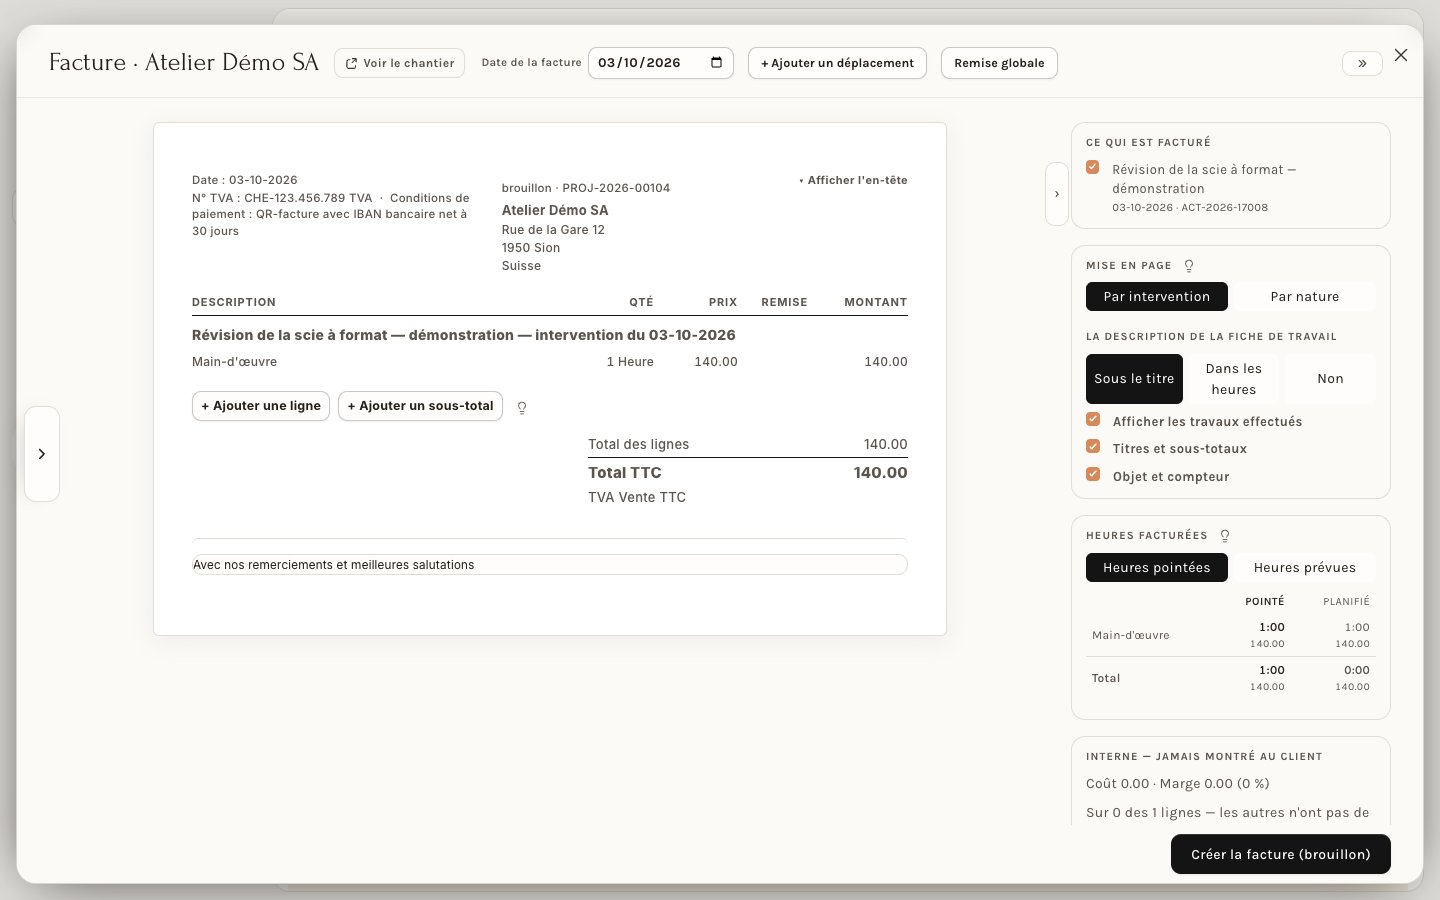Switch layout to Par nature
Image resolution: width=1440 pixels, height=900 pixels.
(x=1305, y=297)
